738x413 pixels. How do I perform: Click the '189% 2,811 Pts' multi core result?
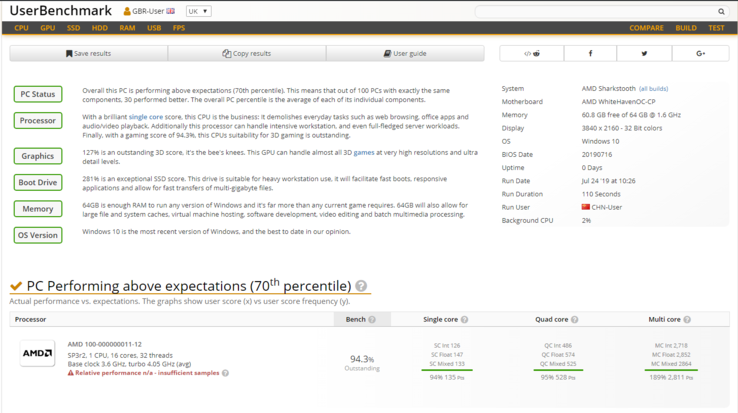coord(671,378)
